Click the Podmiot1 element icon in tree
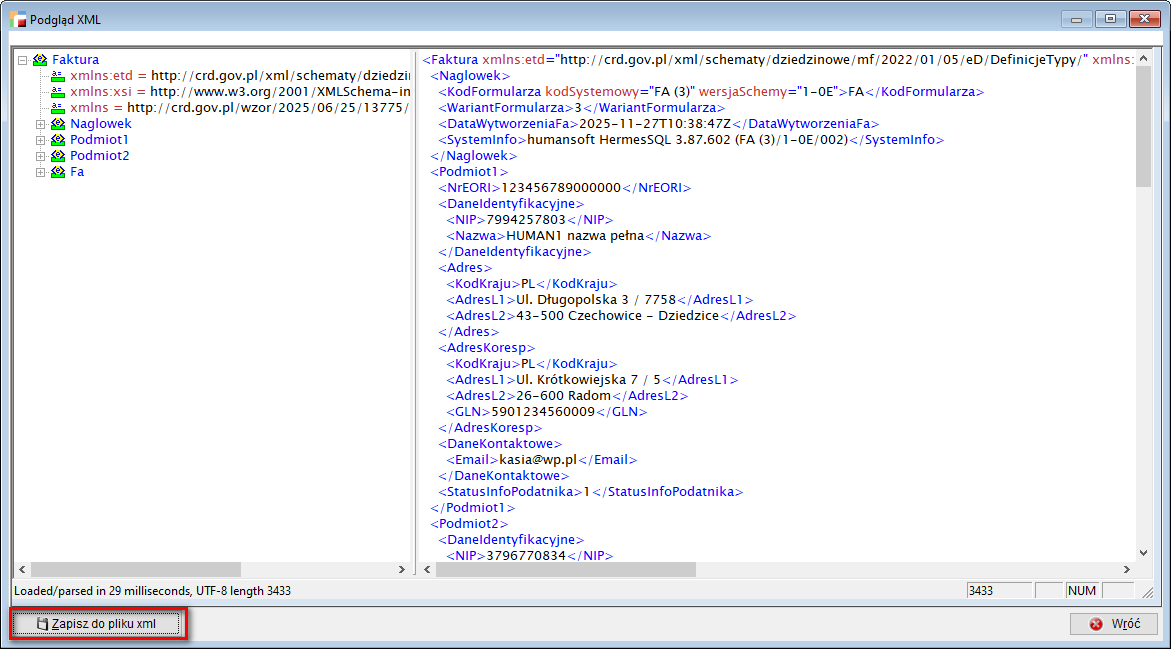 [58, 140]
